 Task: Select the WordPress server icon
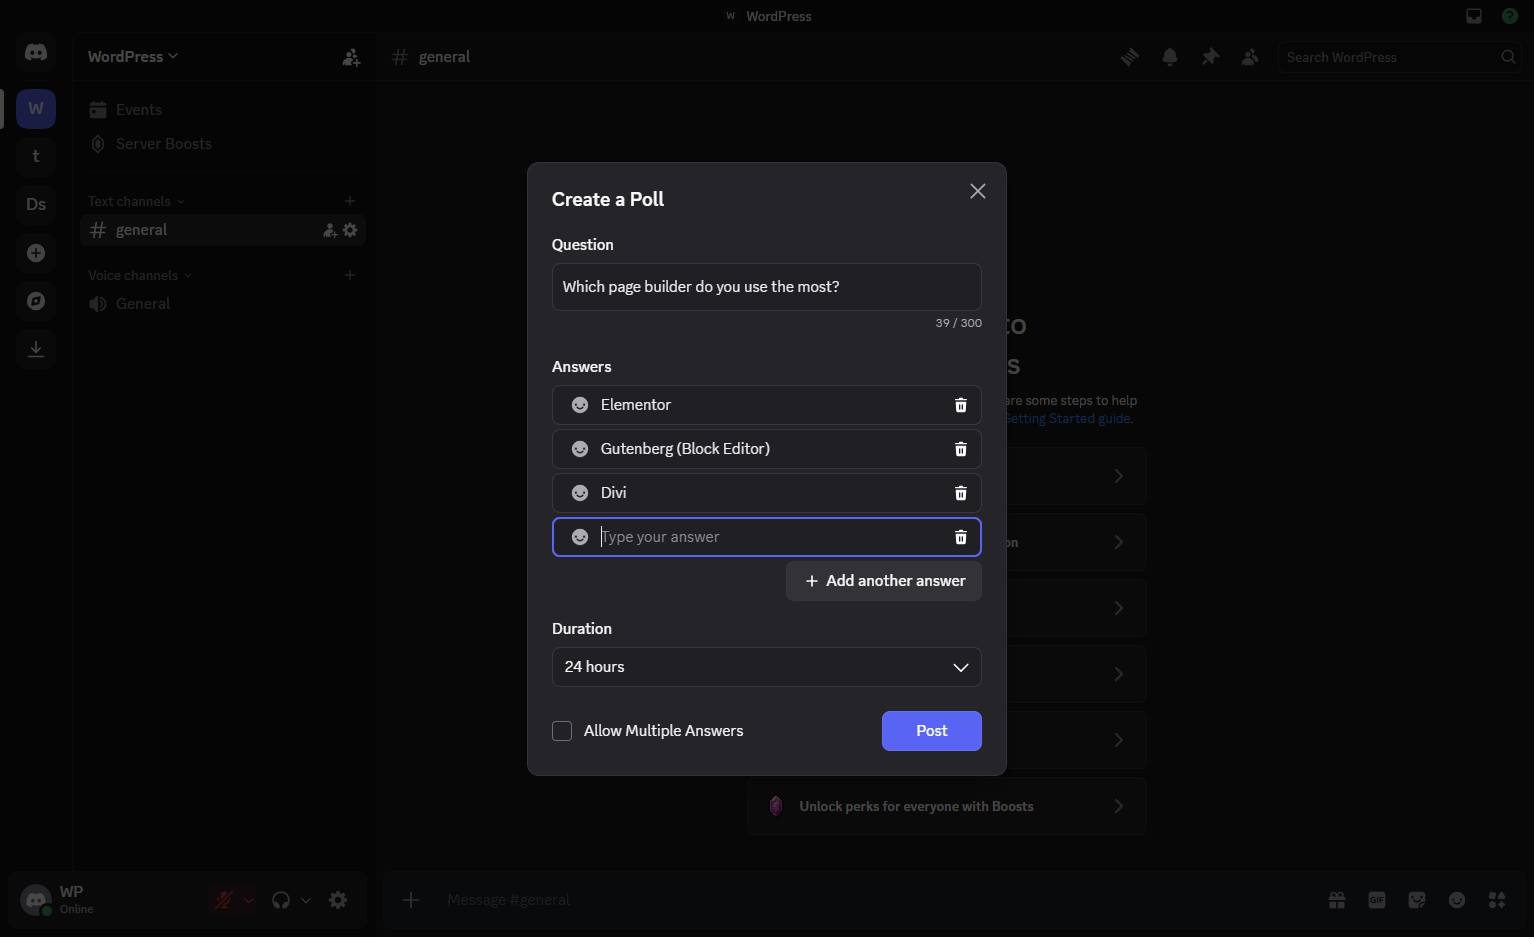pyautogui.click(x=36, y=108)
